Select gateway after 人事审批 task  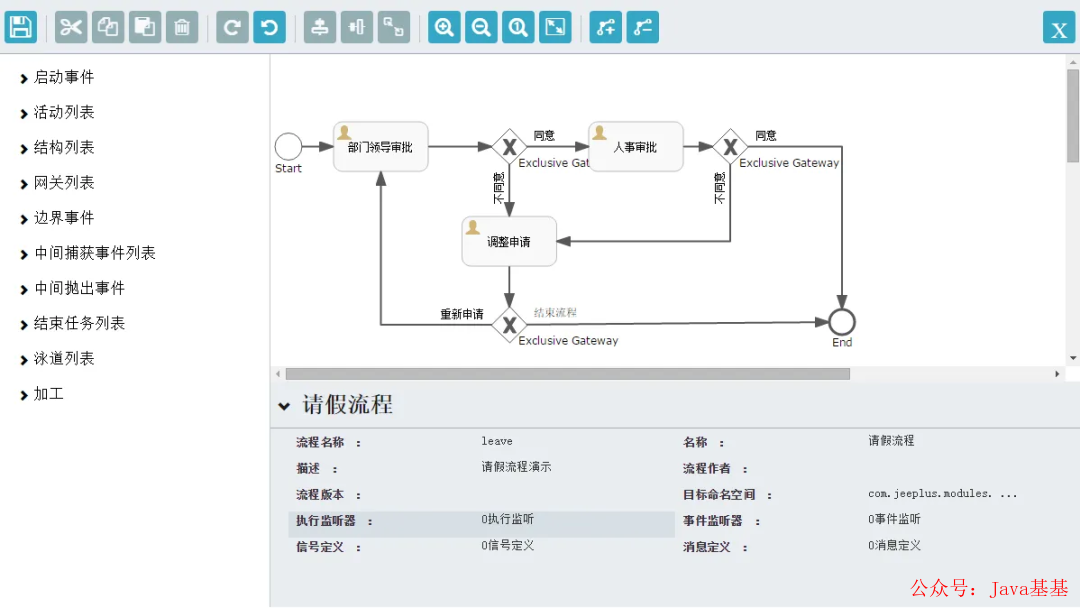(730, 147)
